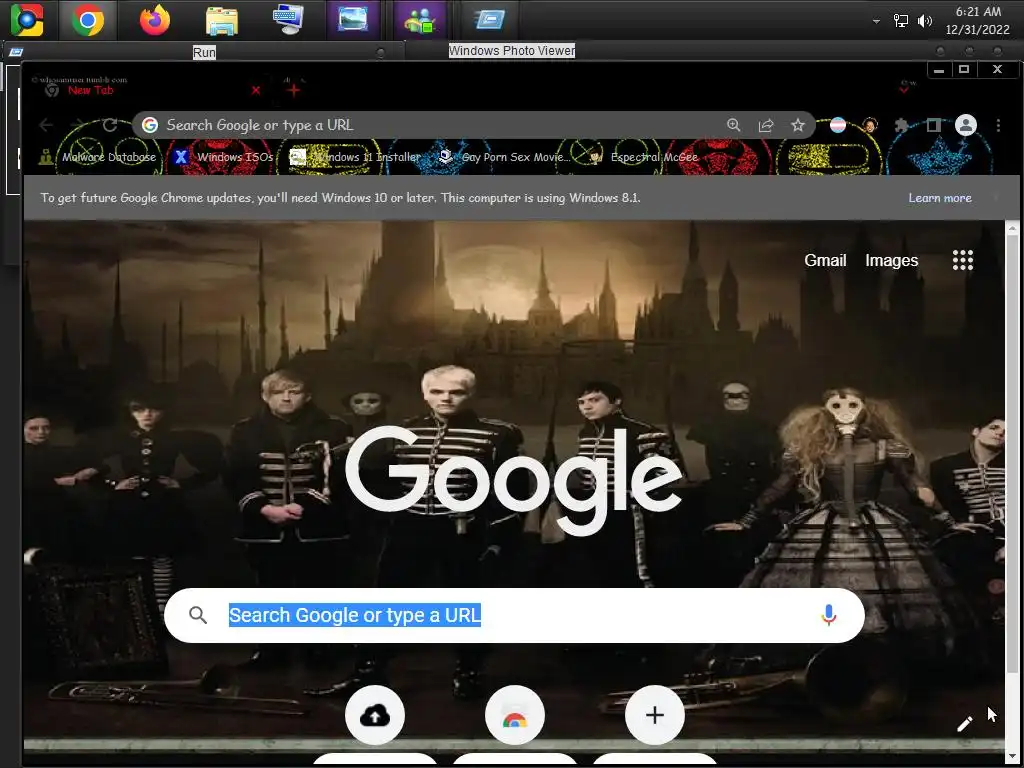The image size is (1024, 768).
Task: Open the network tray icon
Action: (901, 21)
